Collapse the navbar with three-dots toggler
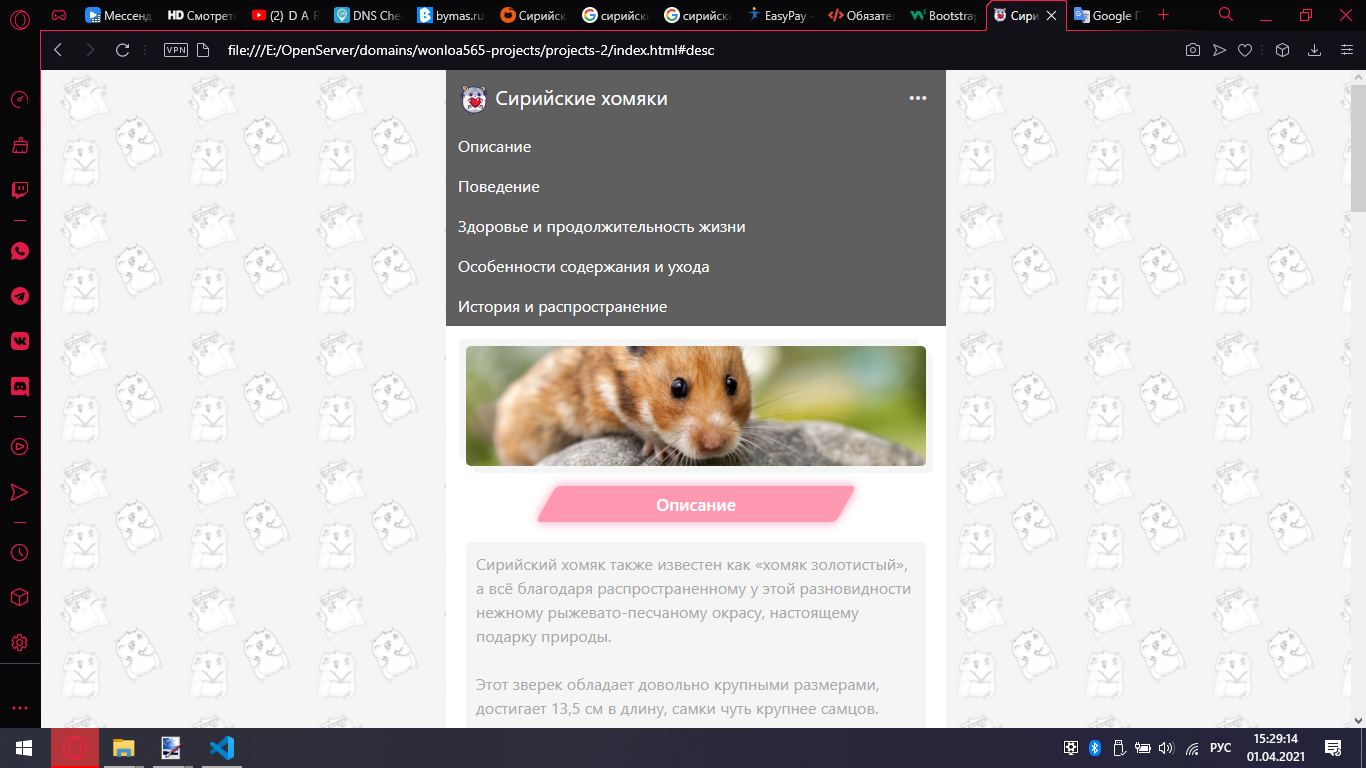The image size is (1366, 768). (917, 98)
